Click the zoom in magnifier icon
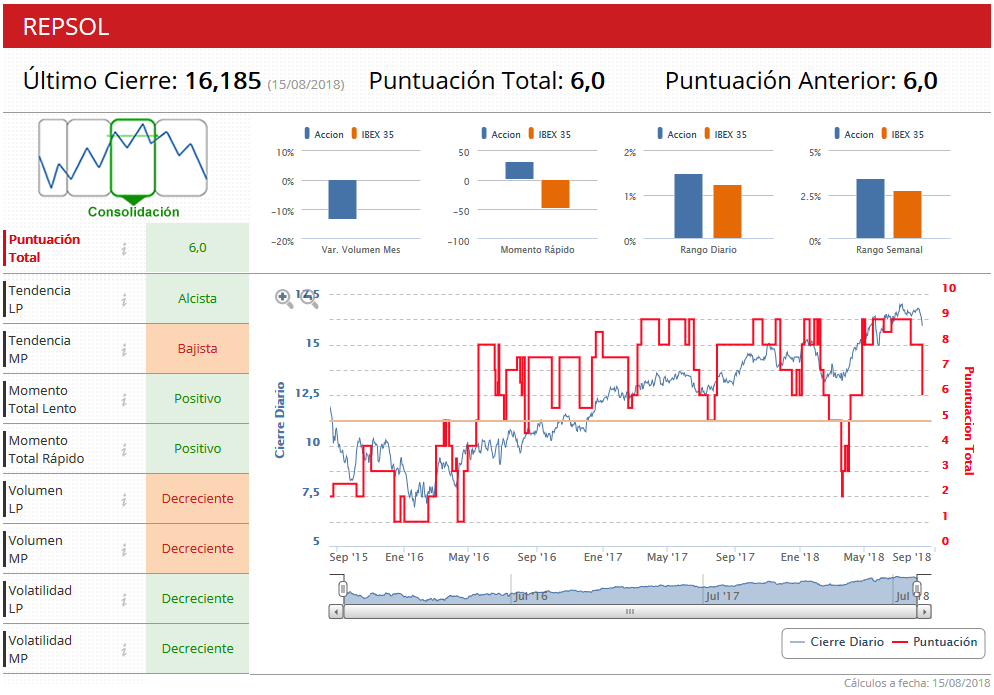Viewport: 994px width, 695px height. (283, 298)
